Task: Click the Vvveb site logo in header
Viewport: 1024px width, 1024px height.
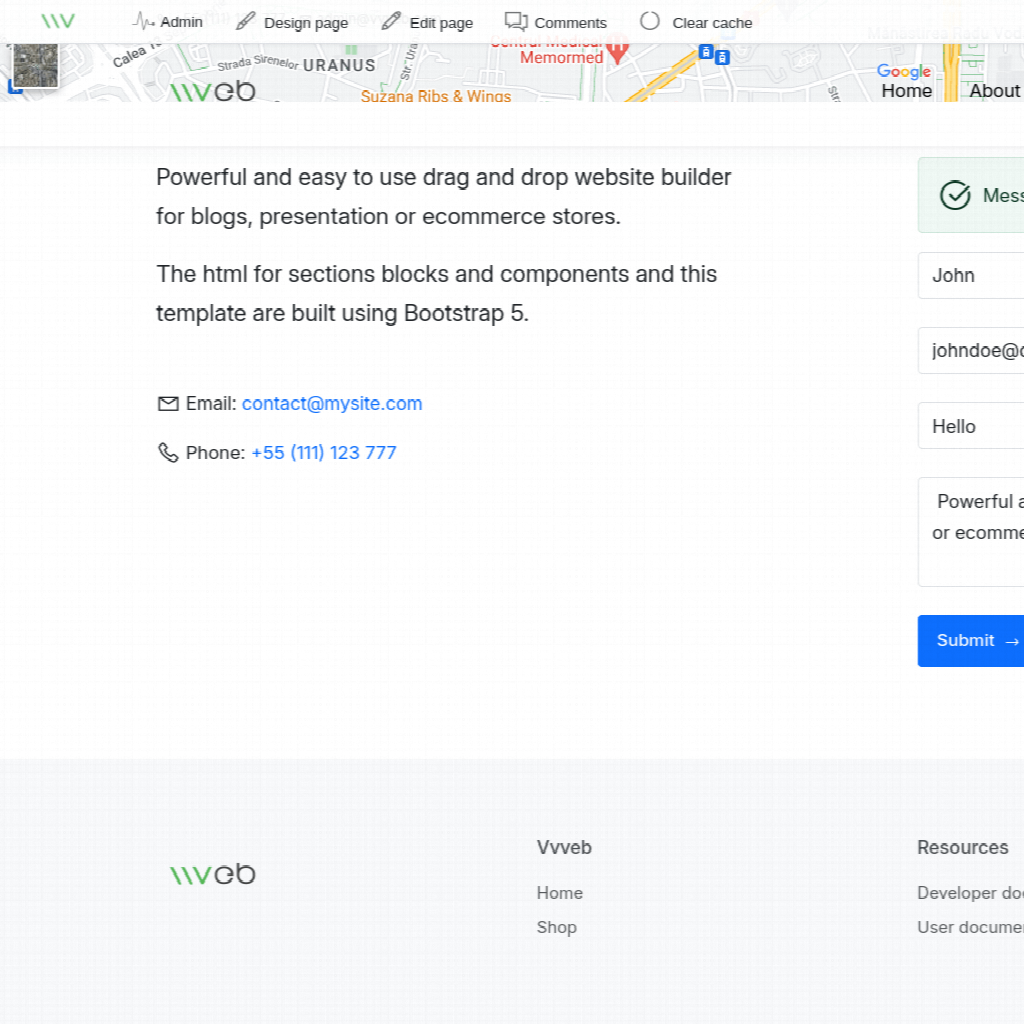Action: point(213,91)
